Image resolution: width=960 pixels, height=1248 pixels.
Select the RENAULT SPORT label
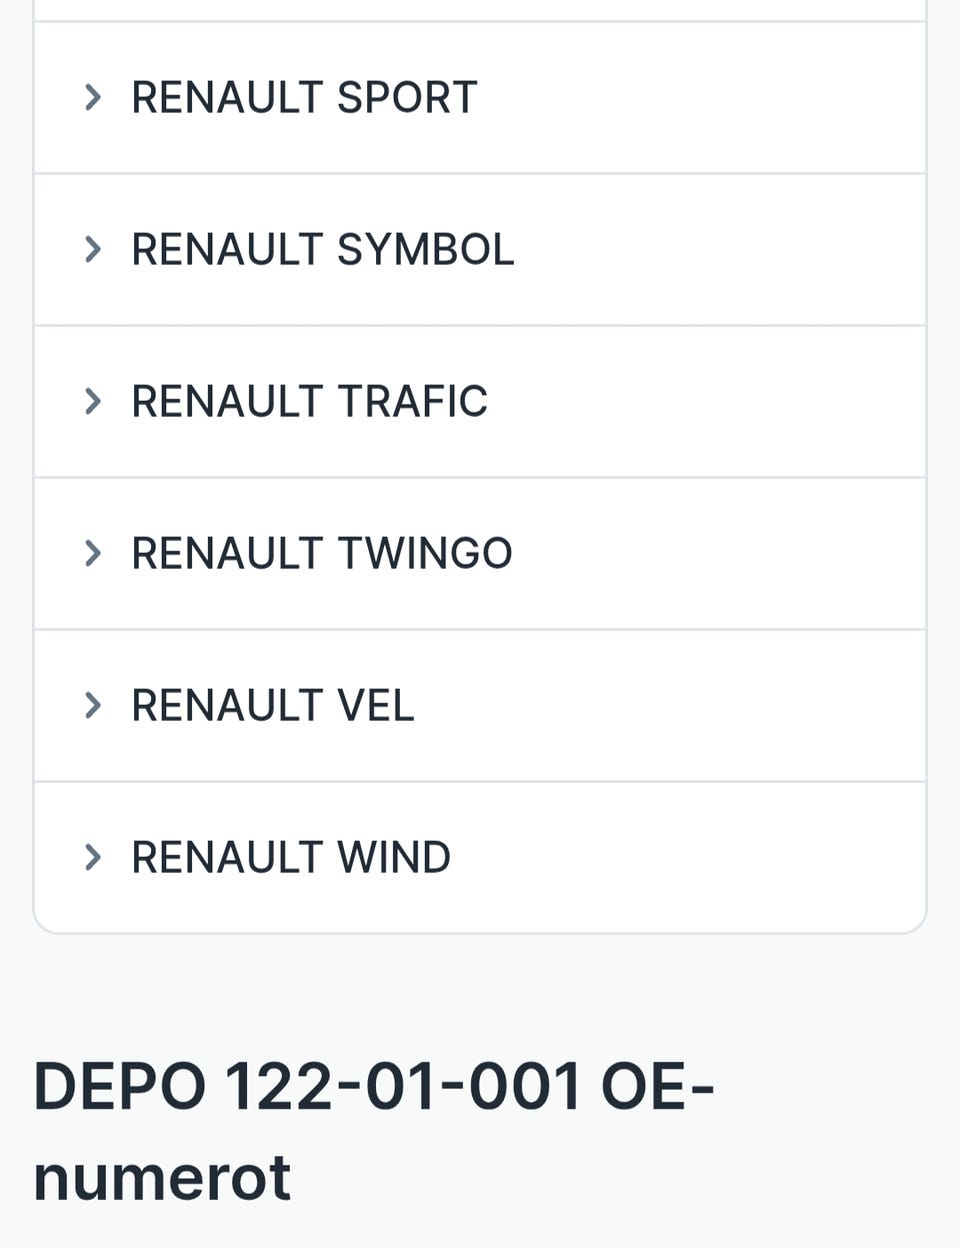(304, 97)
